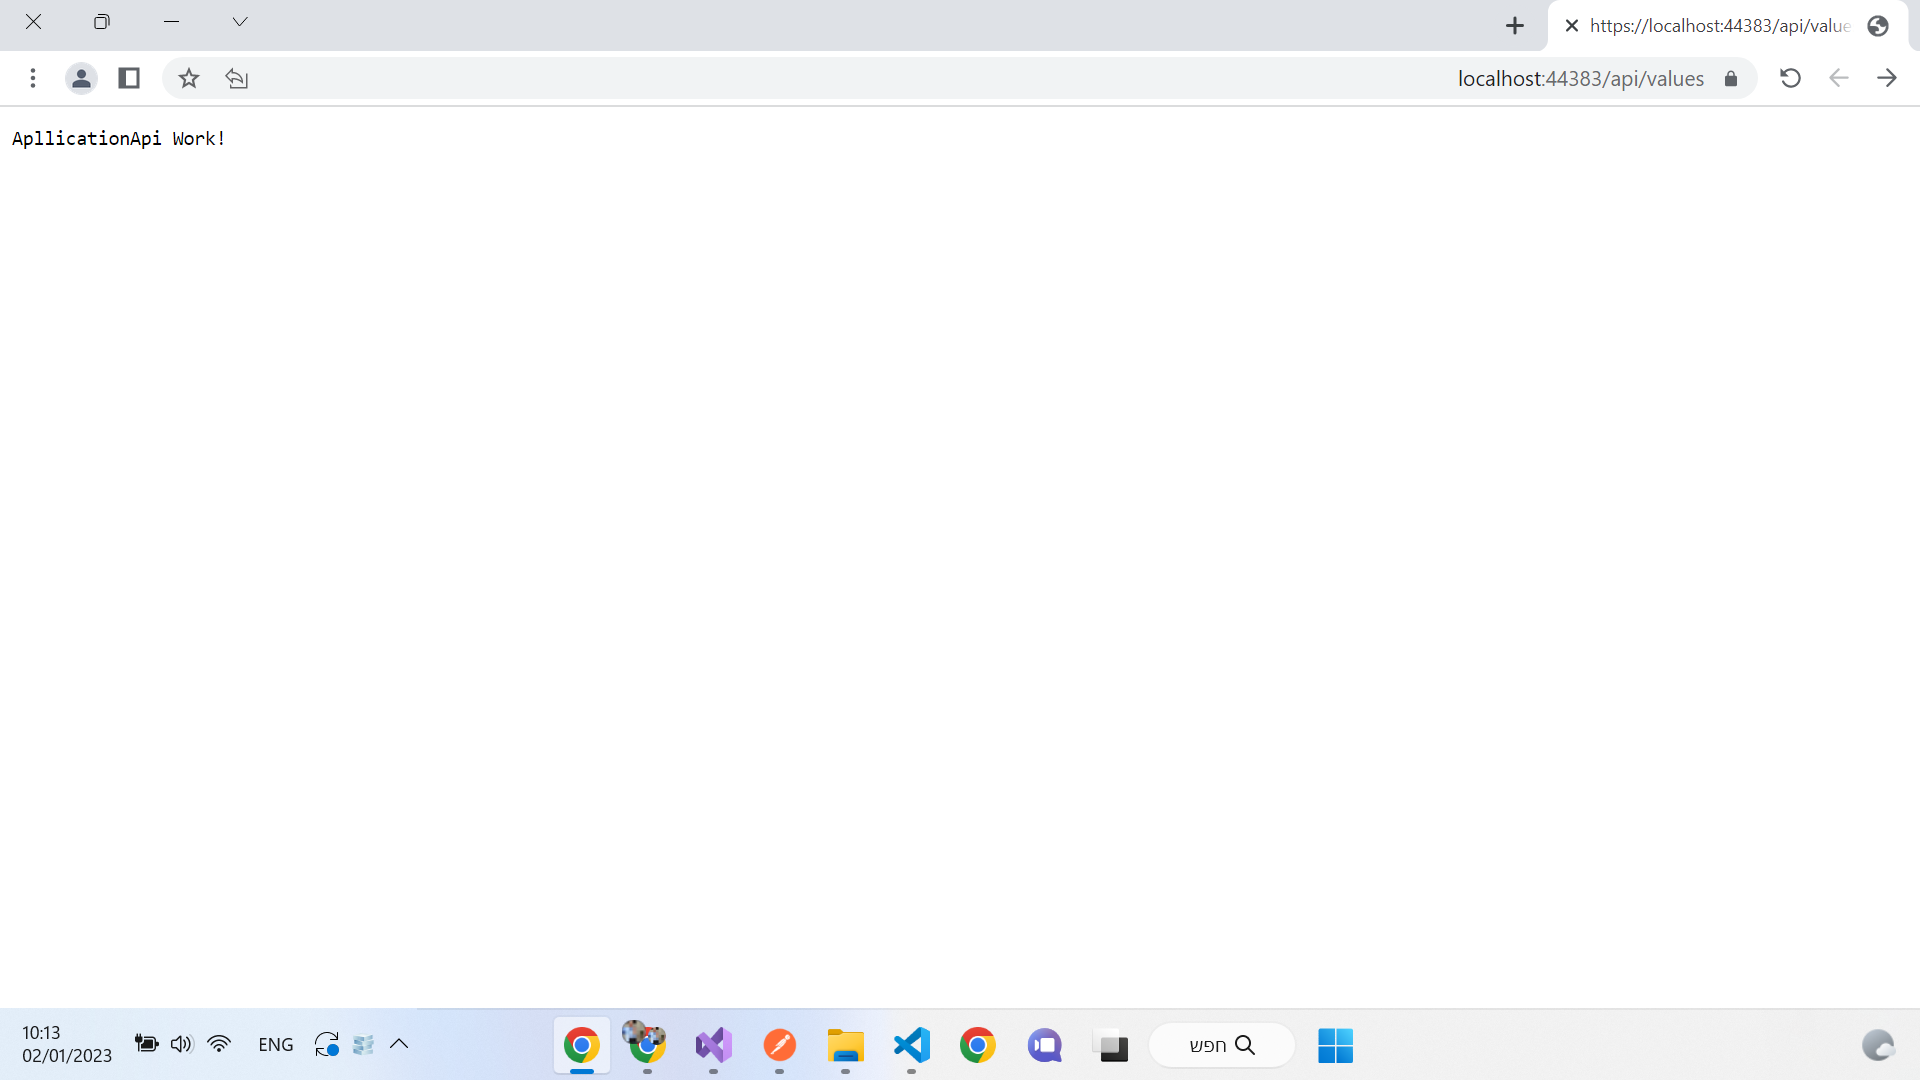This screenshot has width=1920, height=1080.
Task: Open Chrome three-dot menu
Action: [33, 78]
